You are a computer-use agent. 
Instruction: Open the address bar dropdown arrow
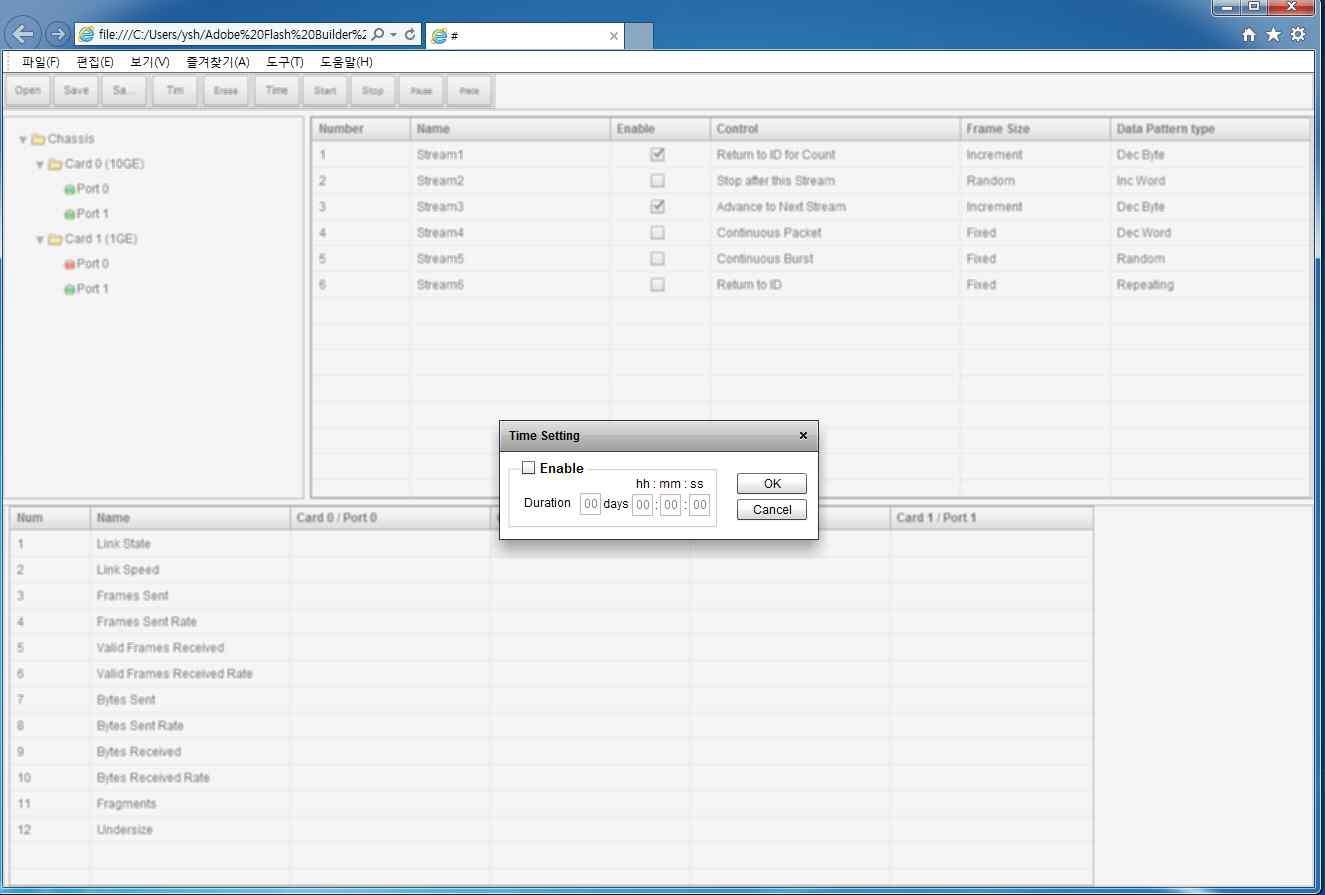tap(394, 34)
